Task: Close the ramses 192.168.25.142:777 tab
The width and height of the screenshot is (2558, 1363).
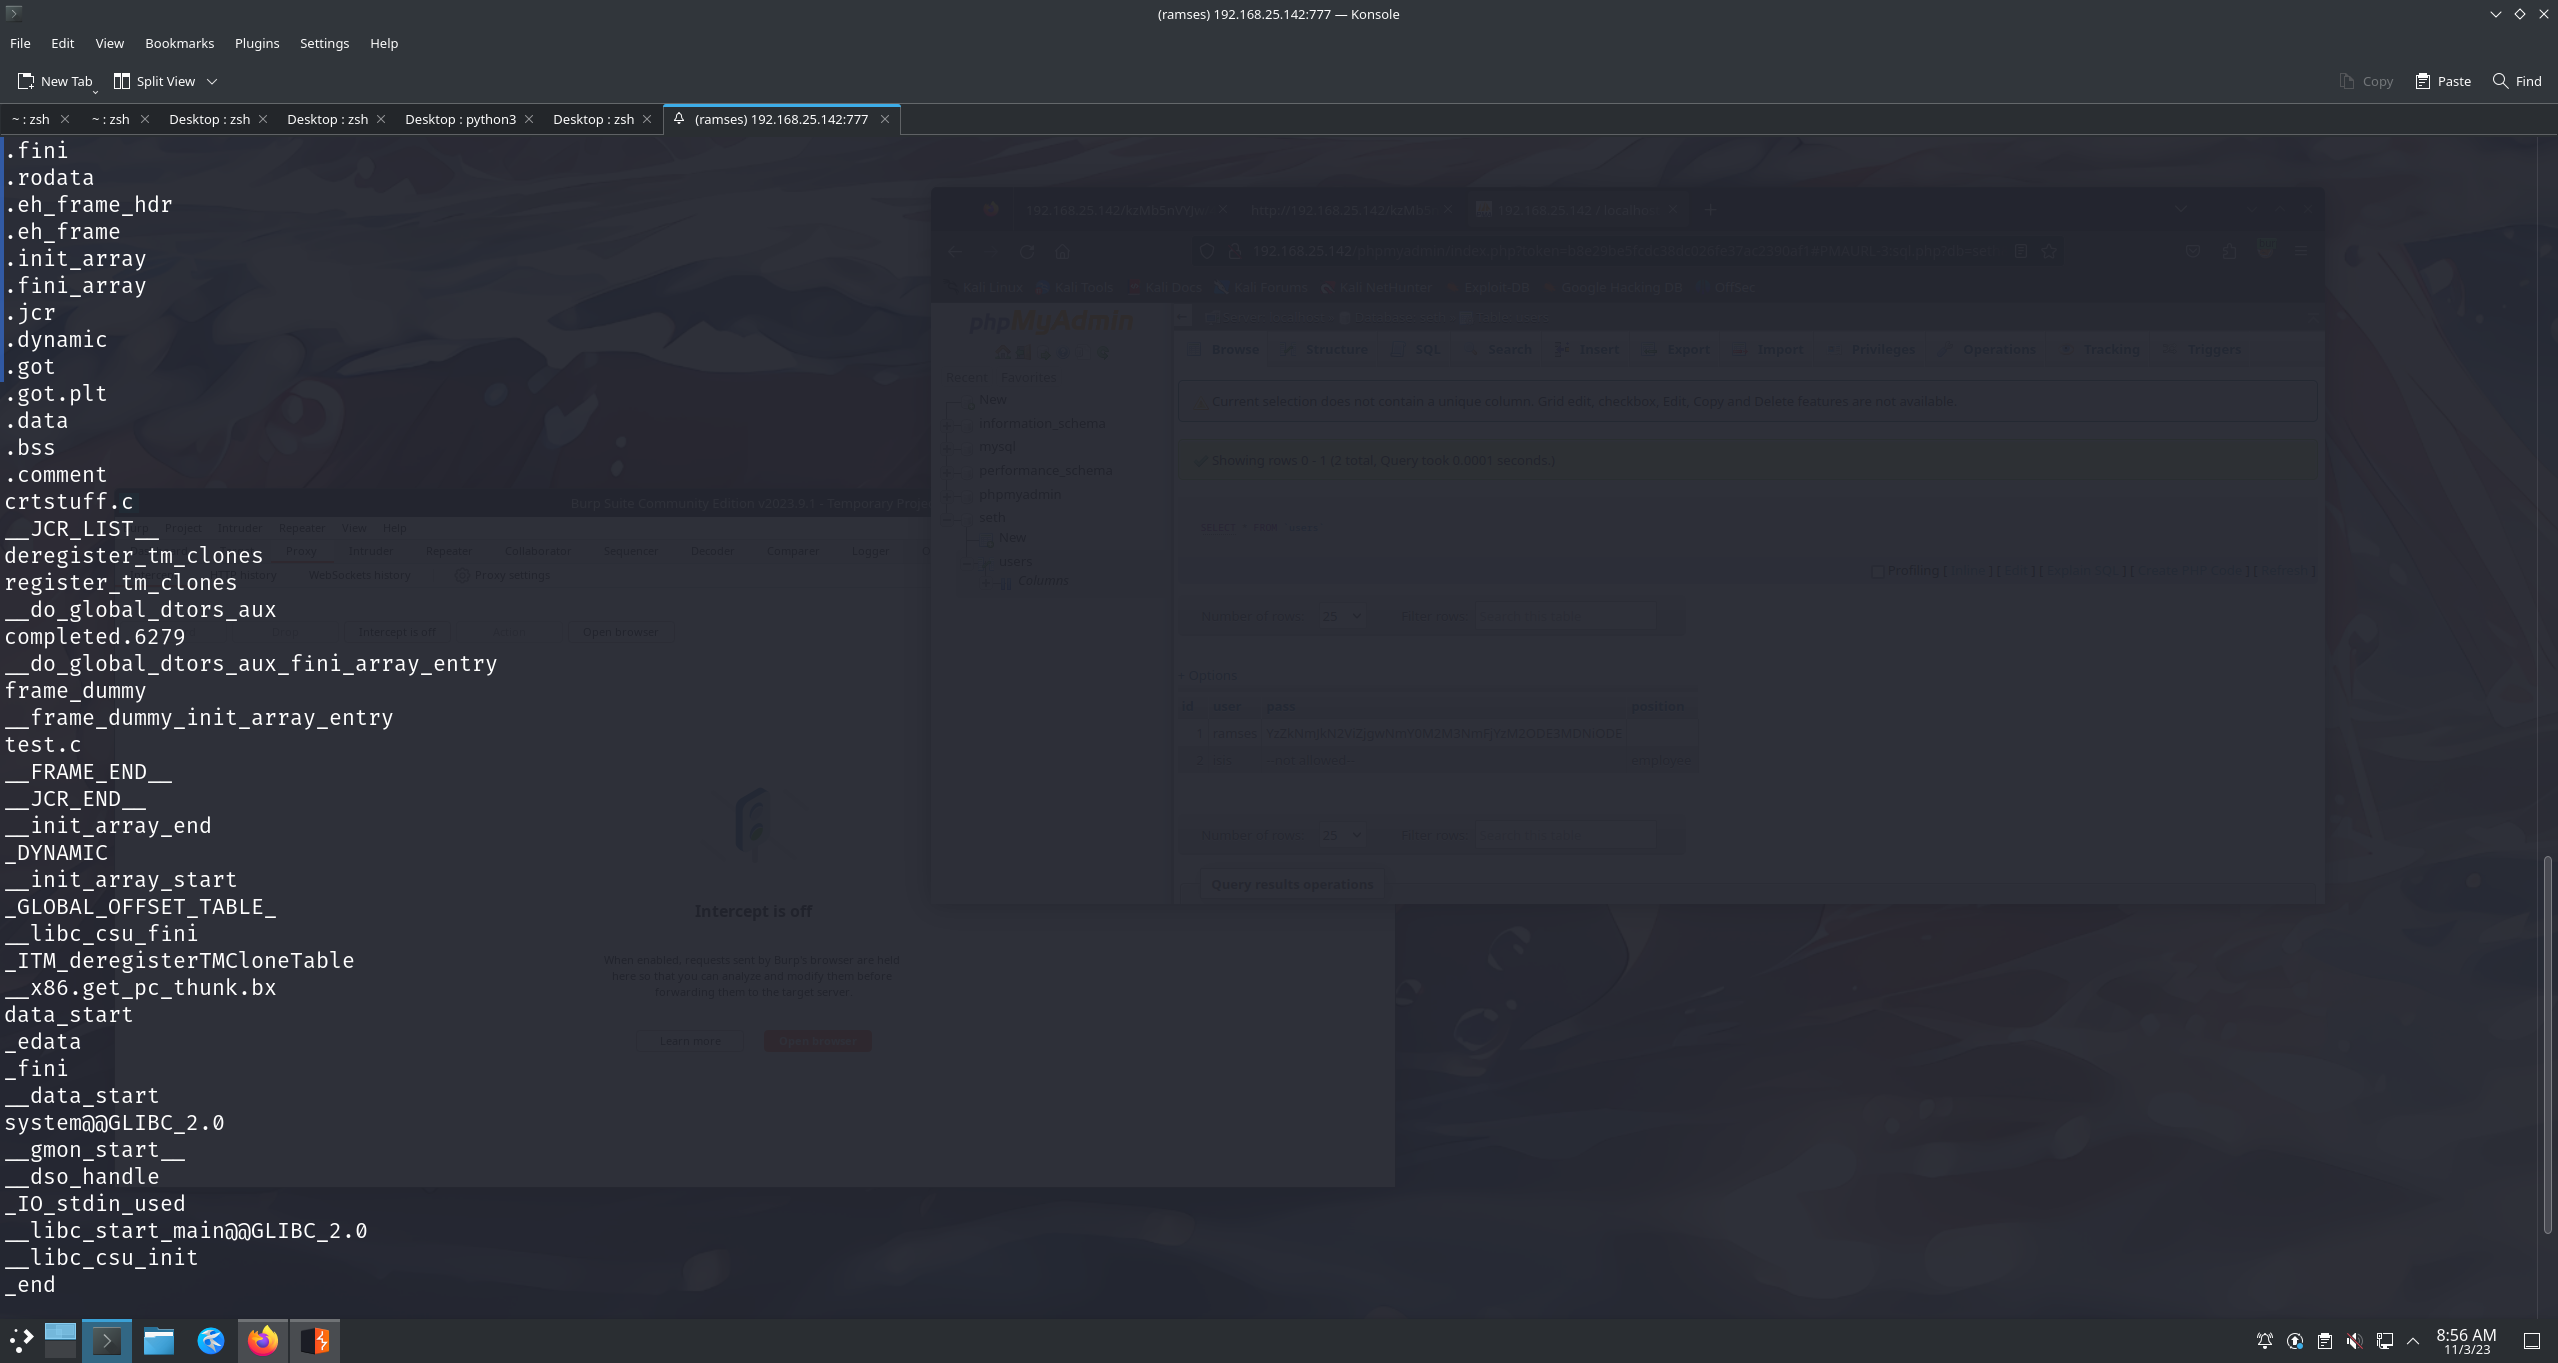Action: (x=885, y=119)
